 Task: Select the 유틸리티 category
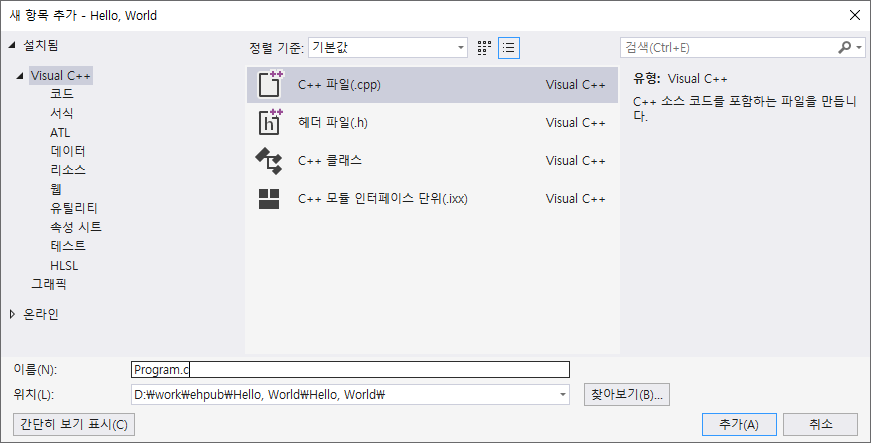[74, 208]
